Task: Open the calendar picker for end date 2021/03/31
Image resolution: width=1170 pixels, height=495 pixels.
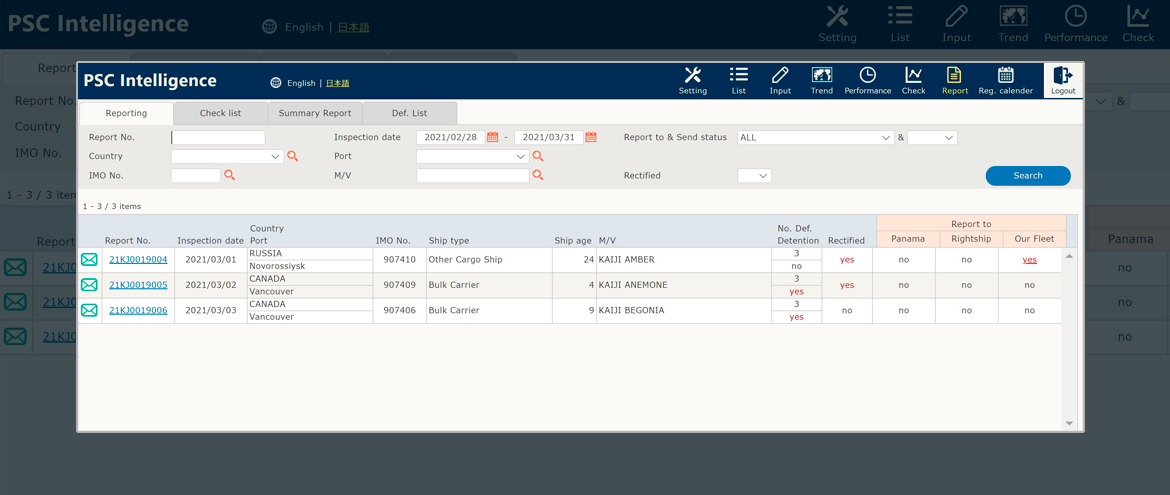Action: click(590, 137)
